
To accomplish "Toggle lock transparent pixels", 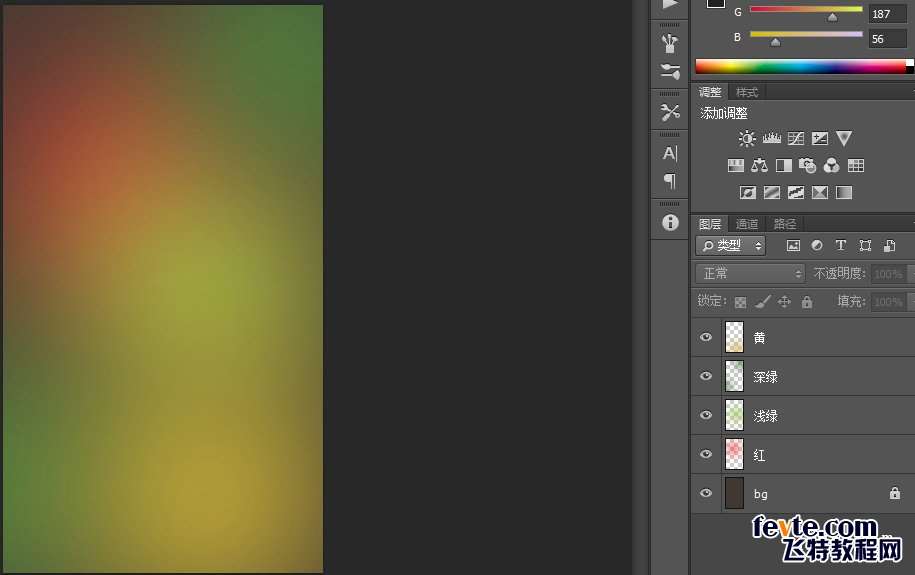I will [x=741, y=302].
